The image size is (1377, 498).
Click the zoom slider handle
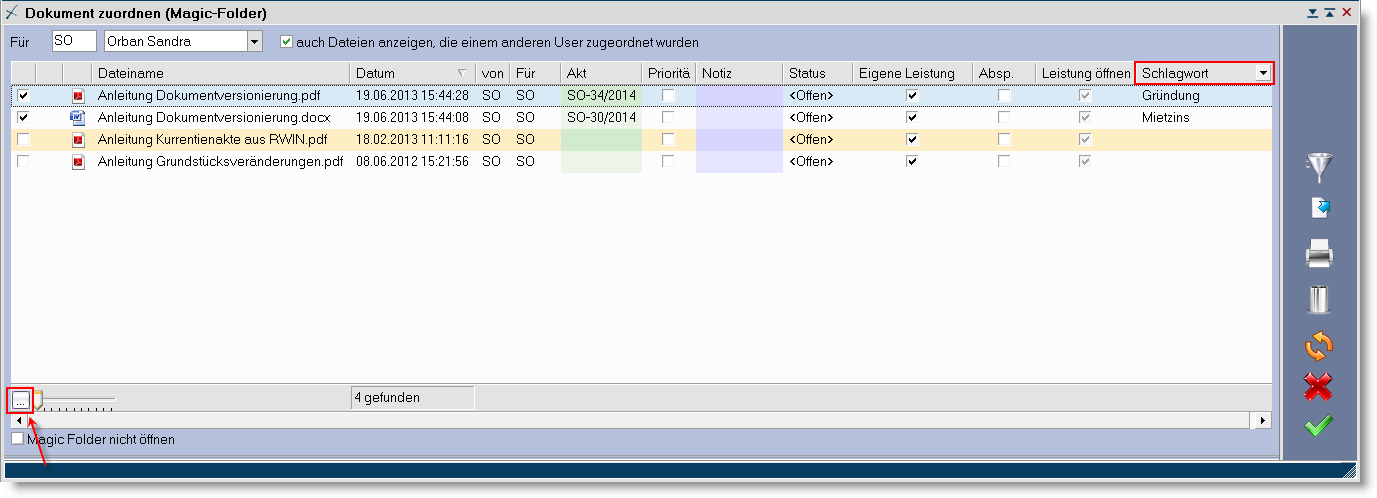tap(39, 401)
